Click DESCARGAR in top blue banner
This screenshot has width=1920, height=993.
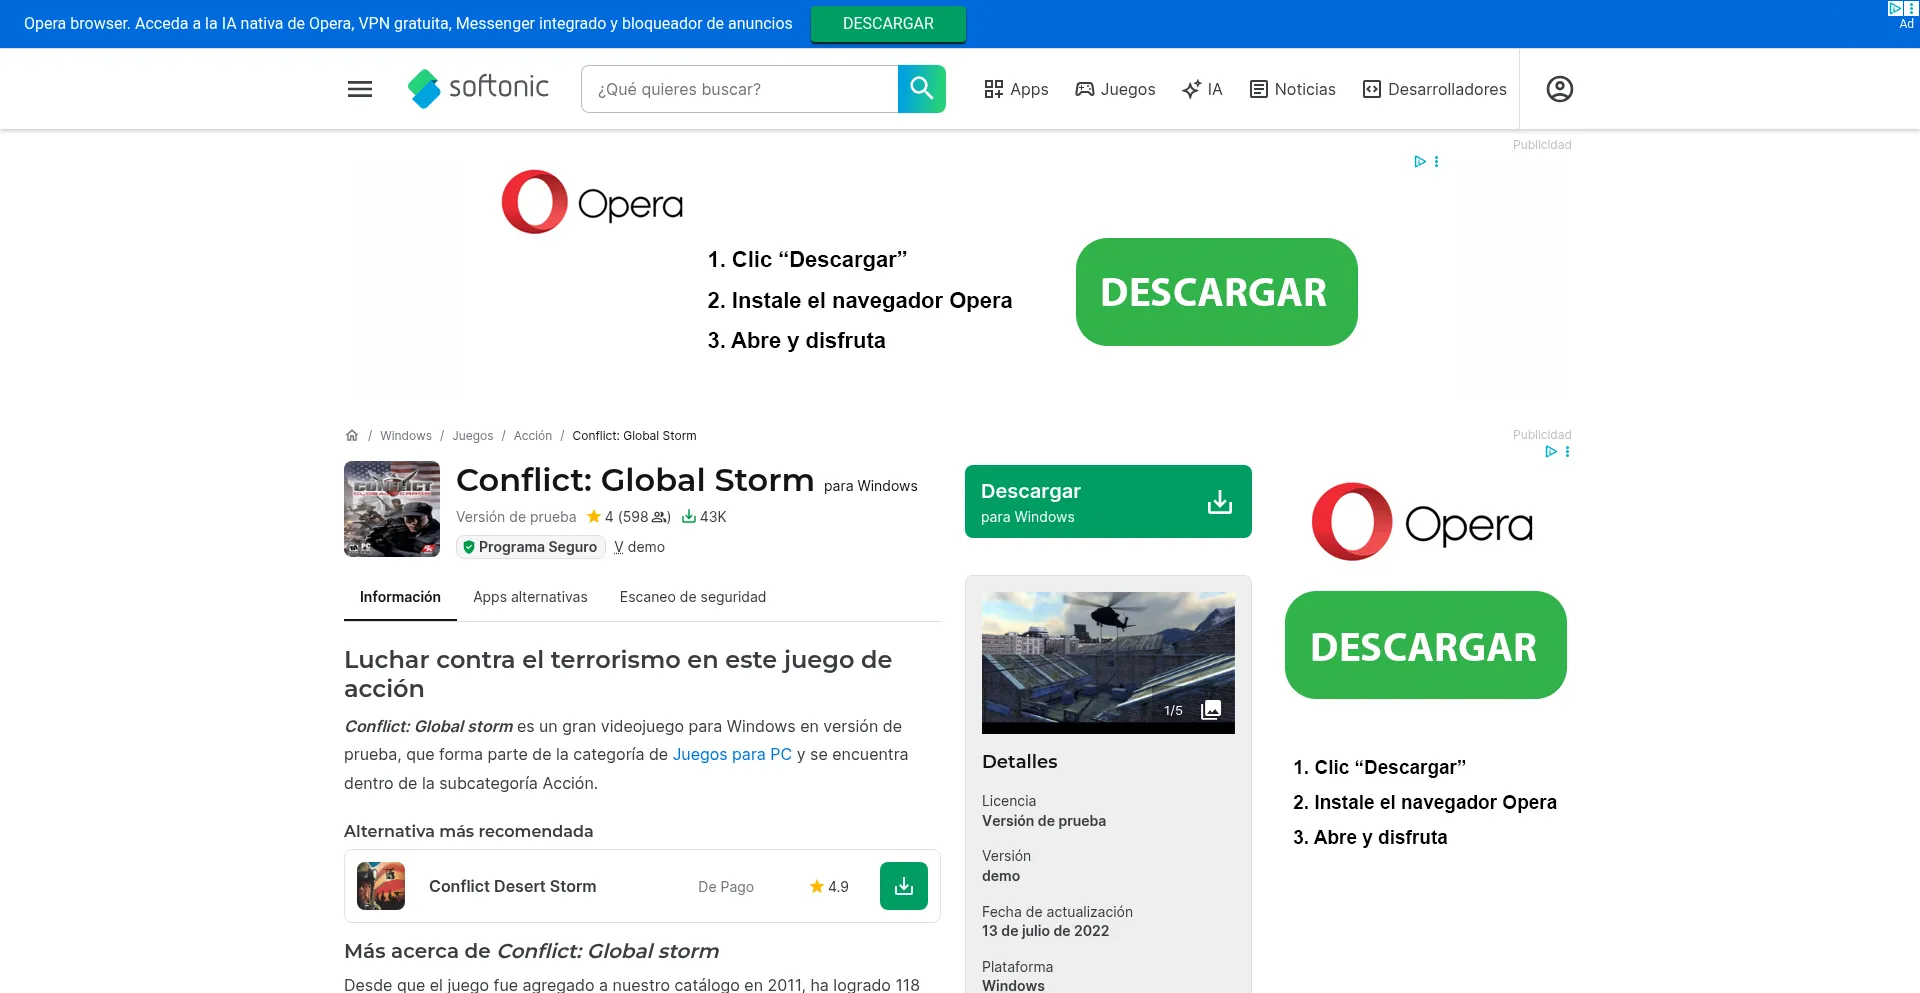pos(888,24)
